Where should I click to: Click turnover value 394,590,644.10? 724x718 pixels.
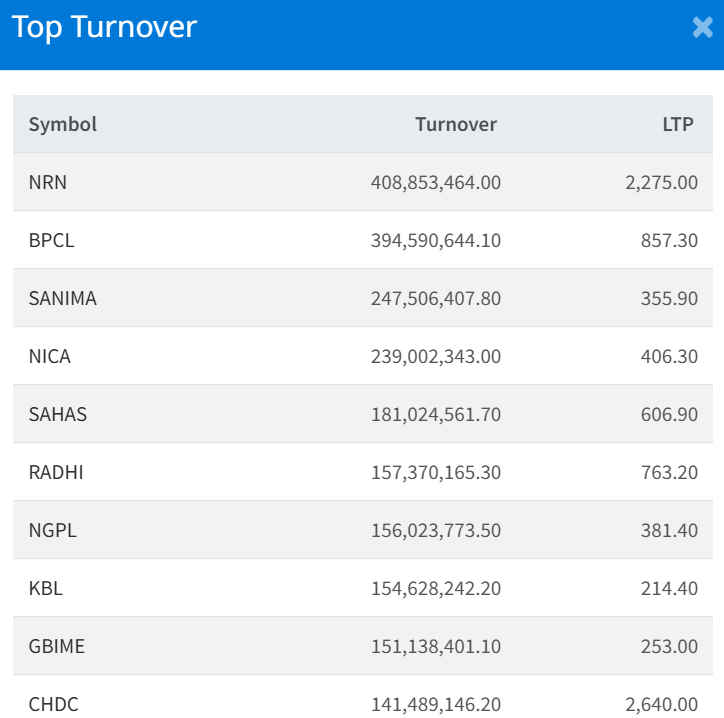(436, 241)
